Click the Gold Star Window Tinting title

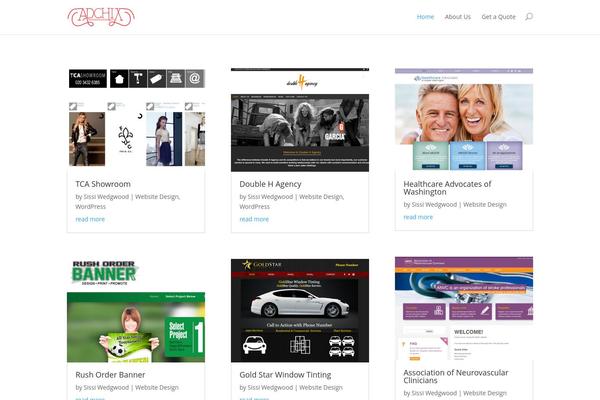(x=285, y=375)
